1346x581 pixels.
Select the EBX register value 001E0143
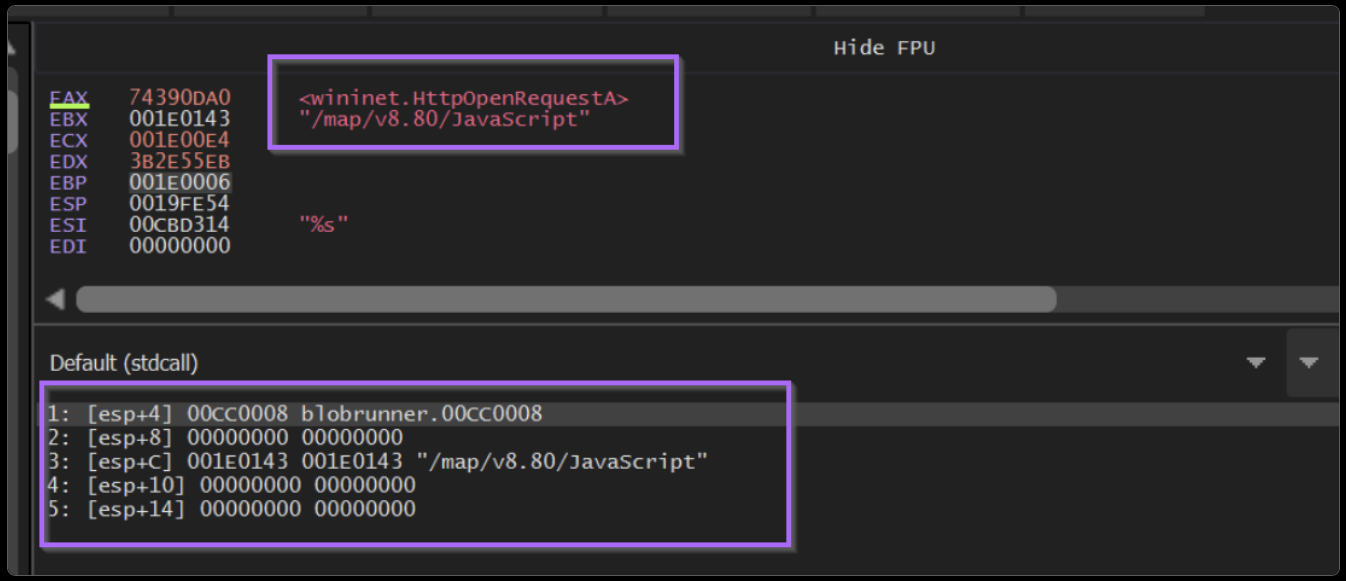coord(180,119)
